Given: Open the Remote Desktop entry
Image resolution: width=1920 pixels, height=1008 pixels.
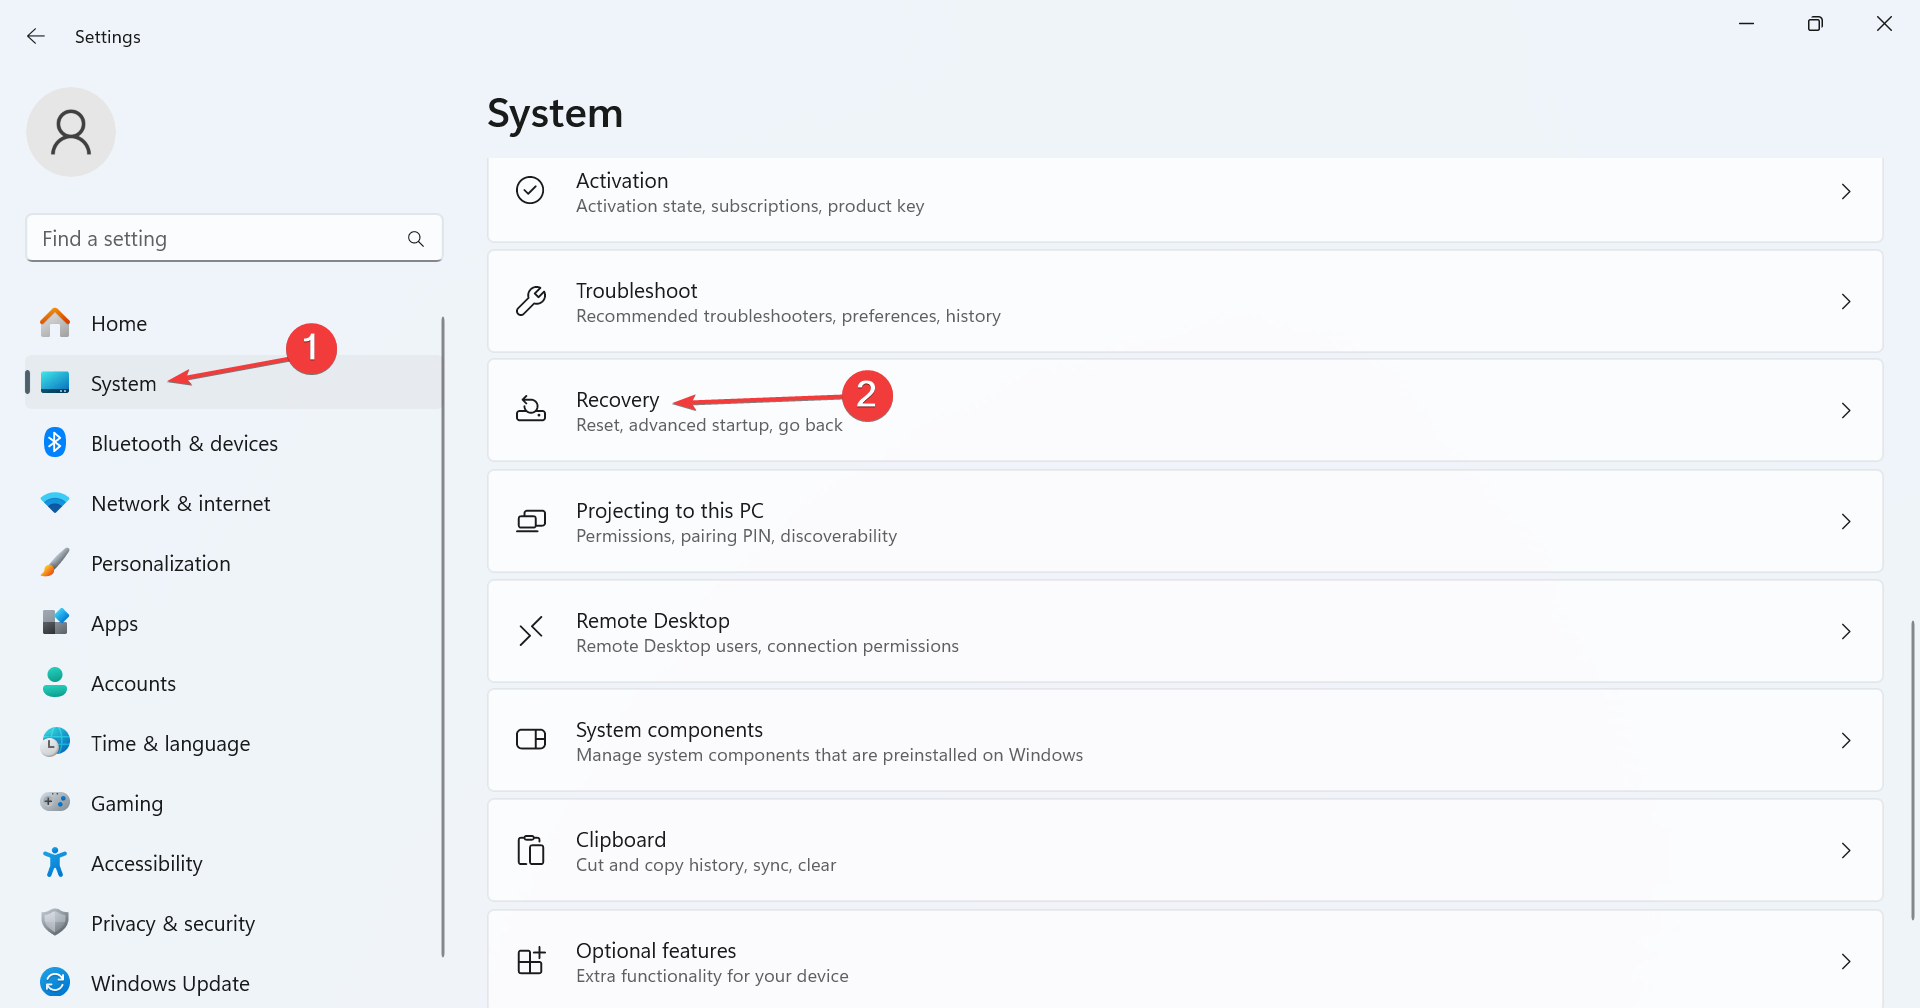Looking at the screenshot, I should [x=1185, y=631].
